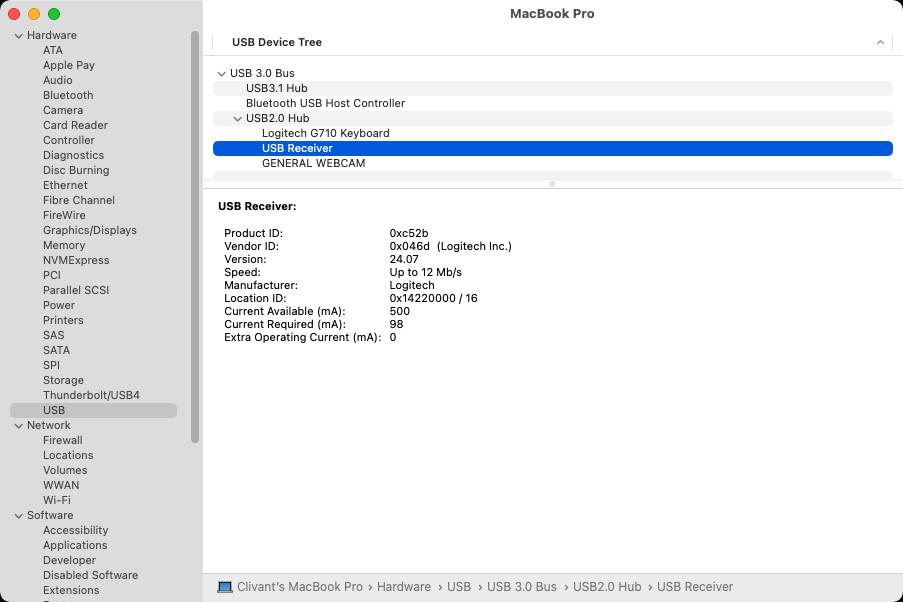Select Bluetooth USB Host Controller row
Viewport: 903px width, 602px height.
(553, 103)
